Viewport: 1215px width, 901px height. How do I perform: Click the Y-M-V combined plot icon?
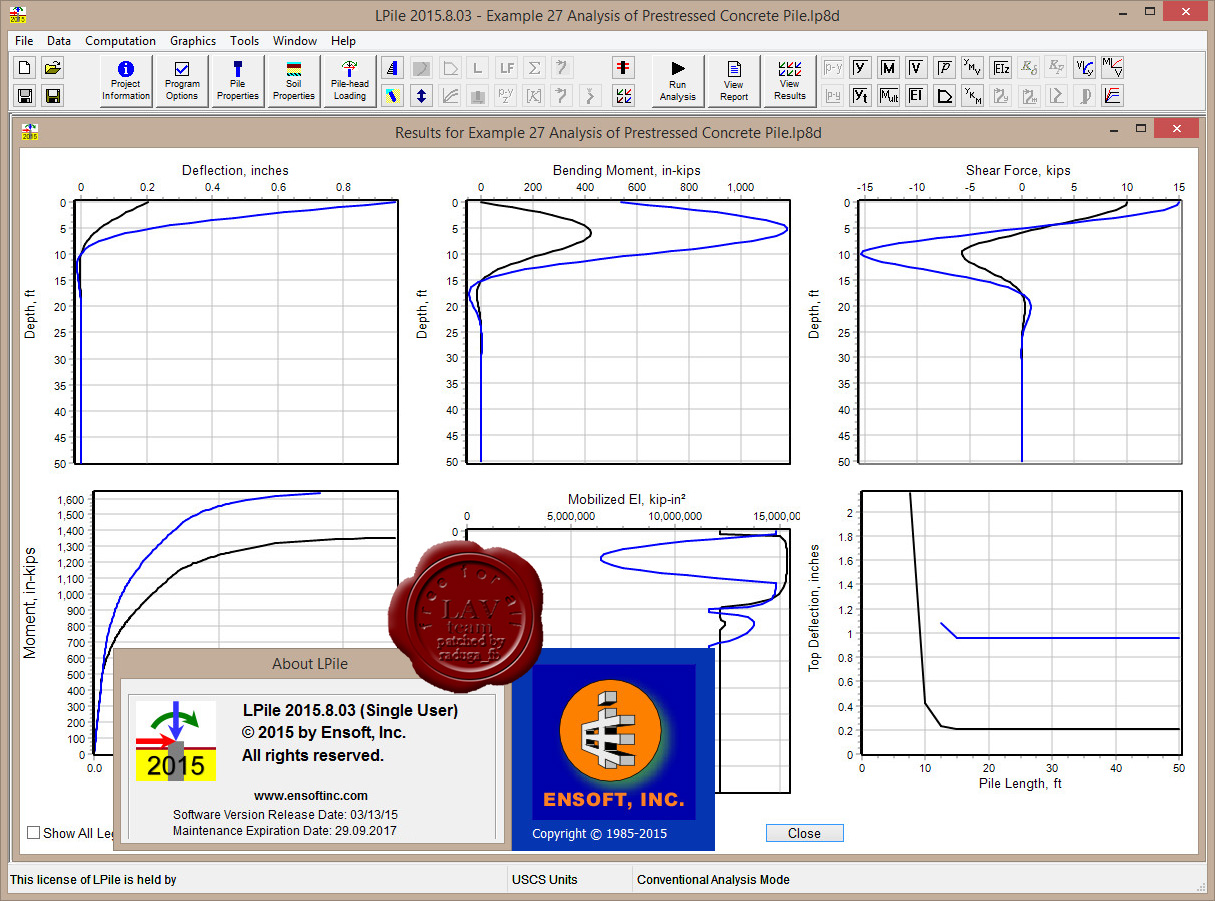point(972,68)
